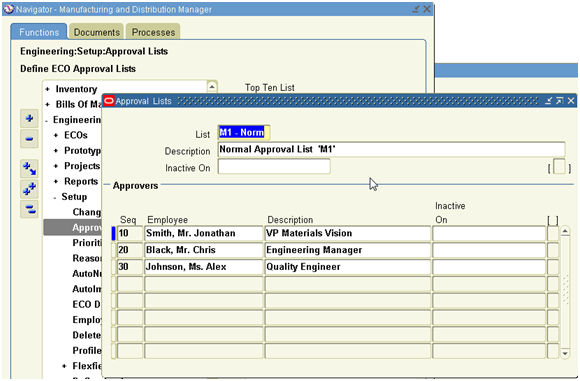Image resolution: width=580 pixels, height=381 pixels.
Task: Expand the ECOs tree node
Action: (56, 135)
